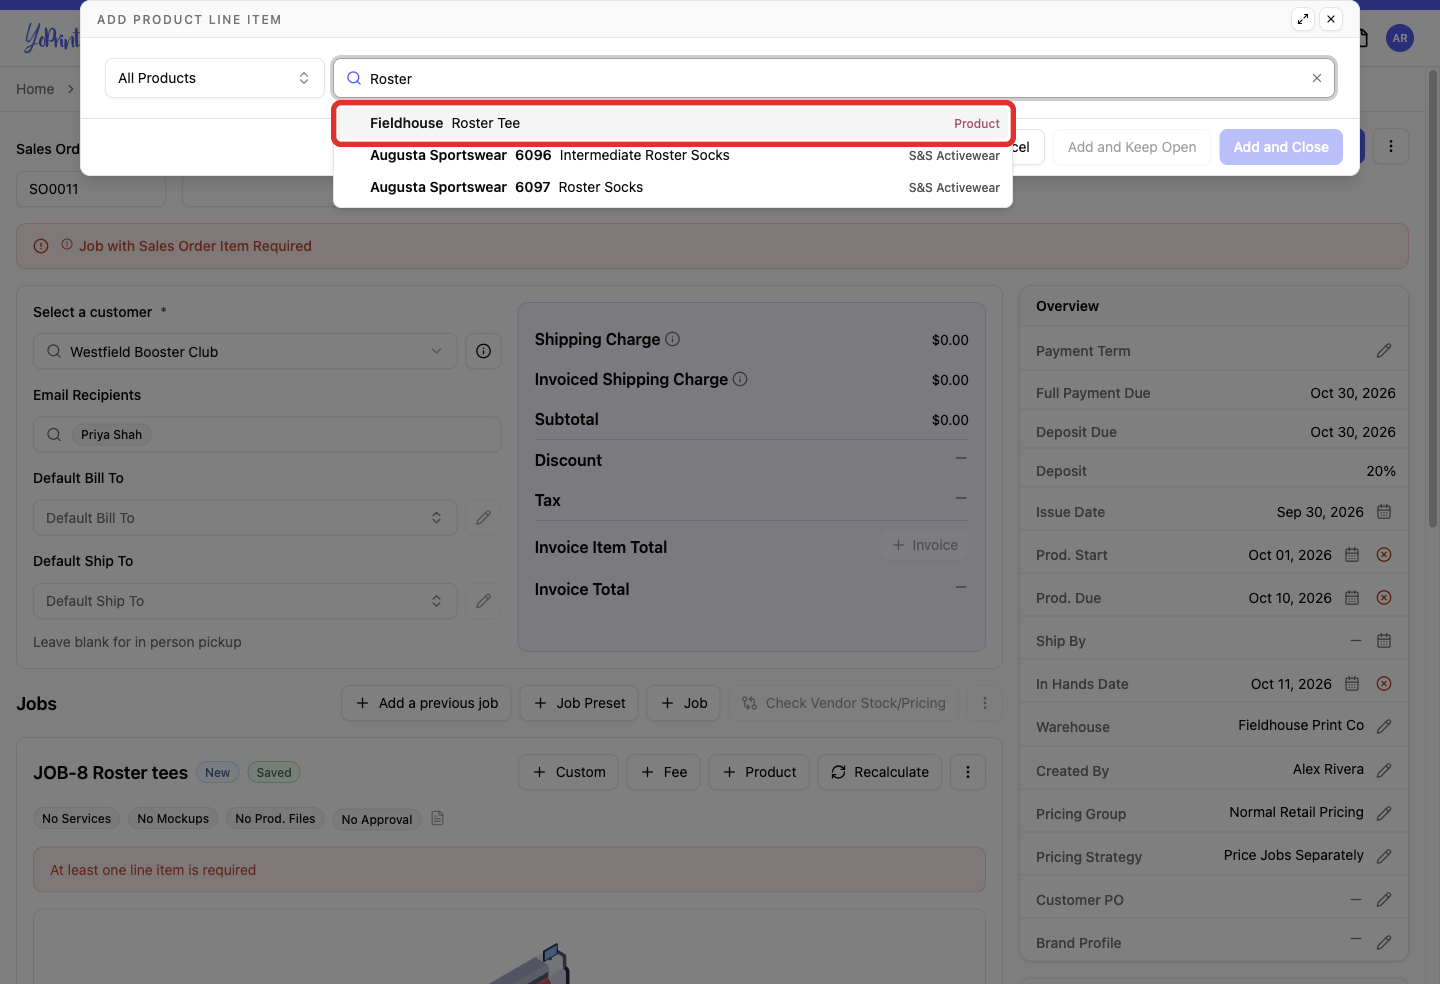Clear the Roster search text

coord(1317,78)
